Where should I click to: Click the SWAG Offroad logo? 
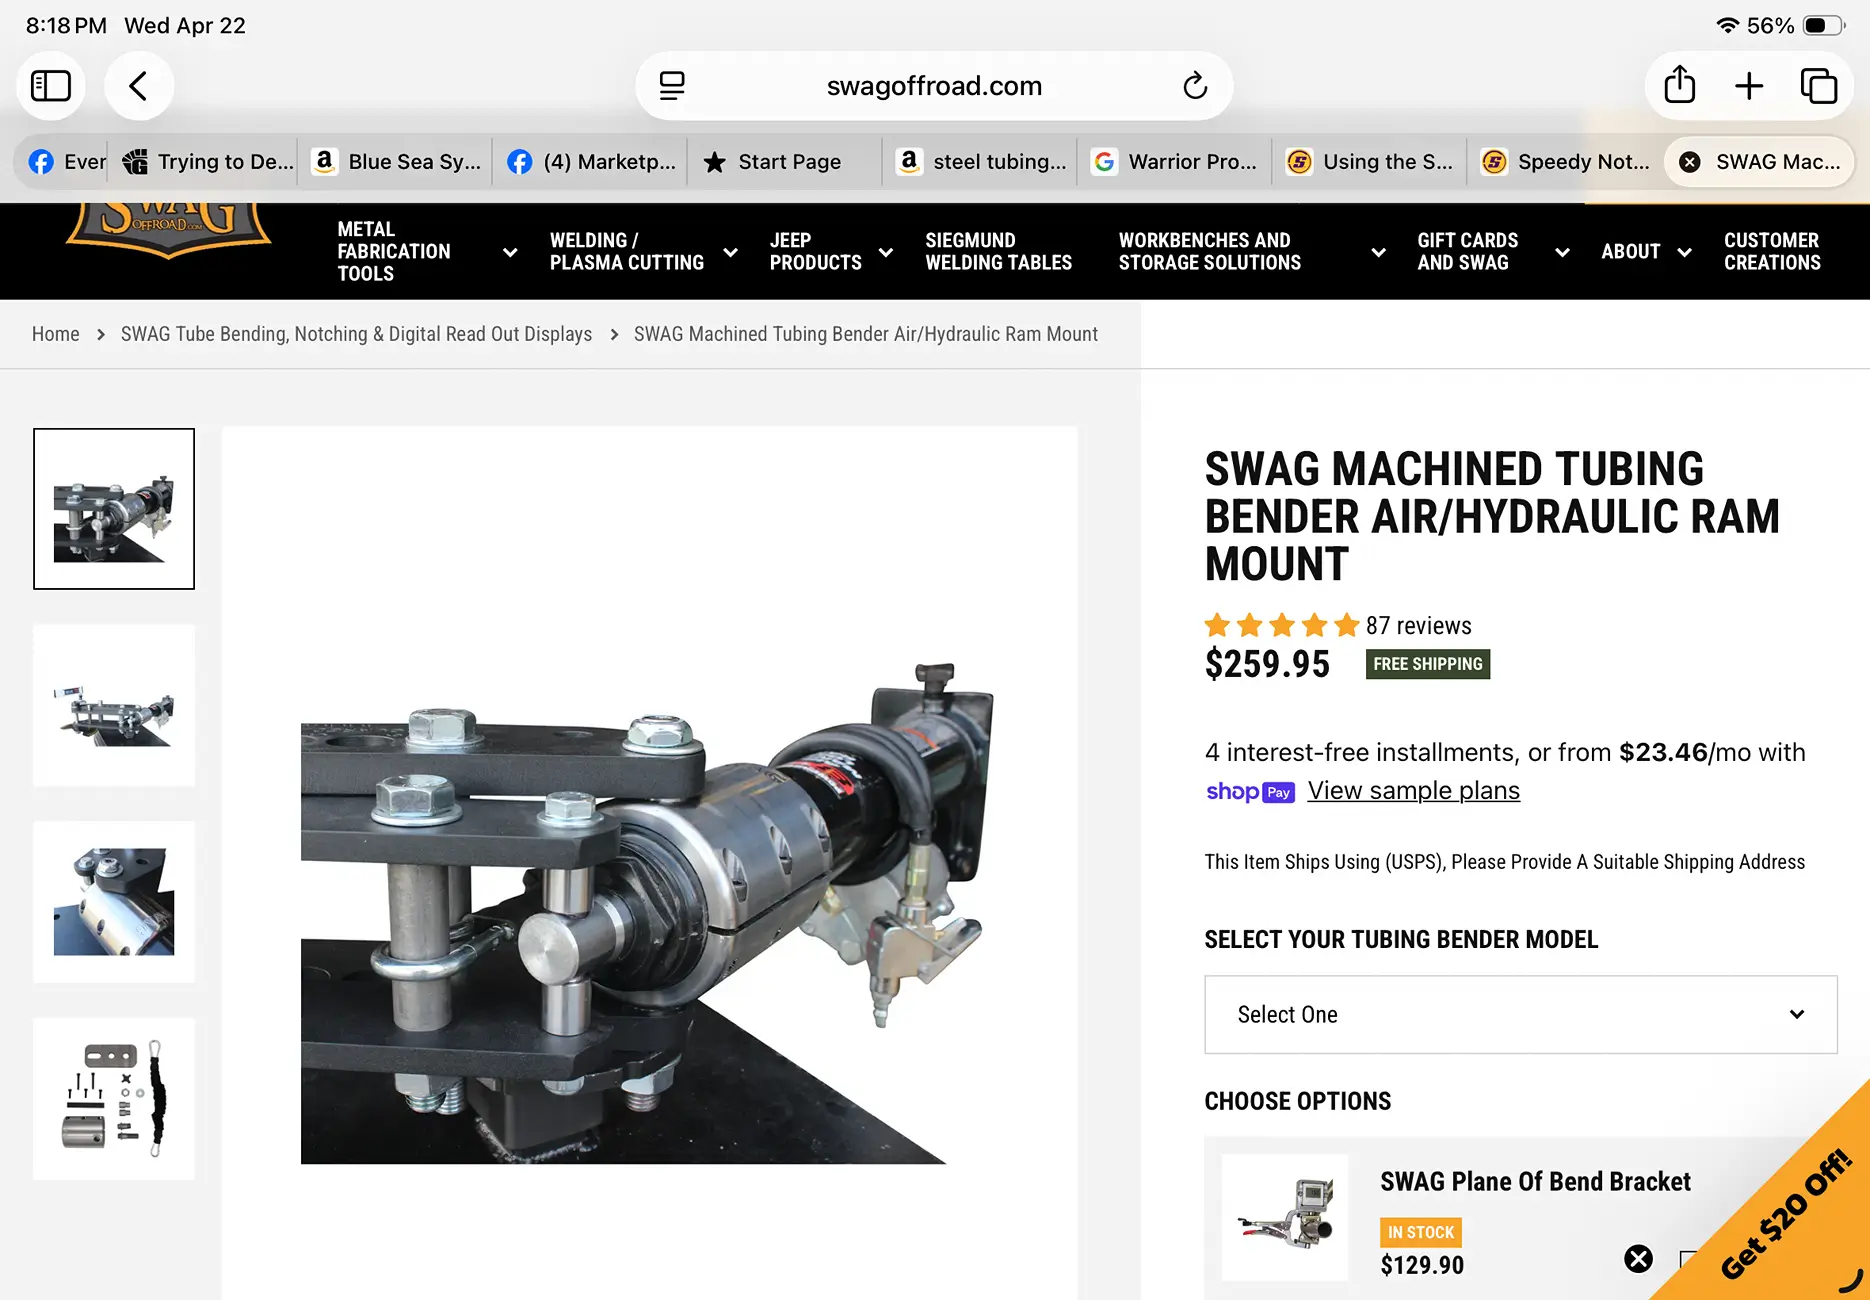click(x=168, y=230)
